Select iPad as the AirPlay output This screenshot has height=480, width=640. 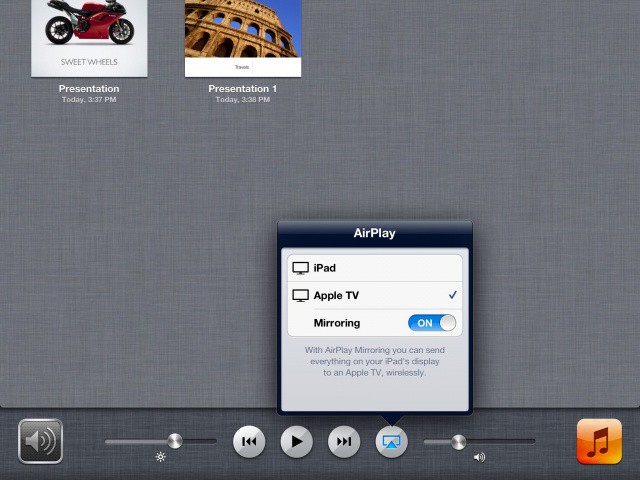pos(373,268)
